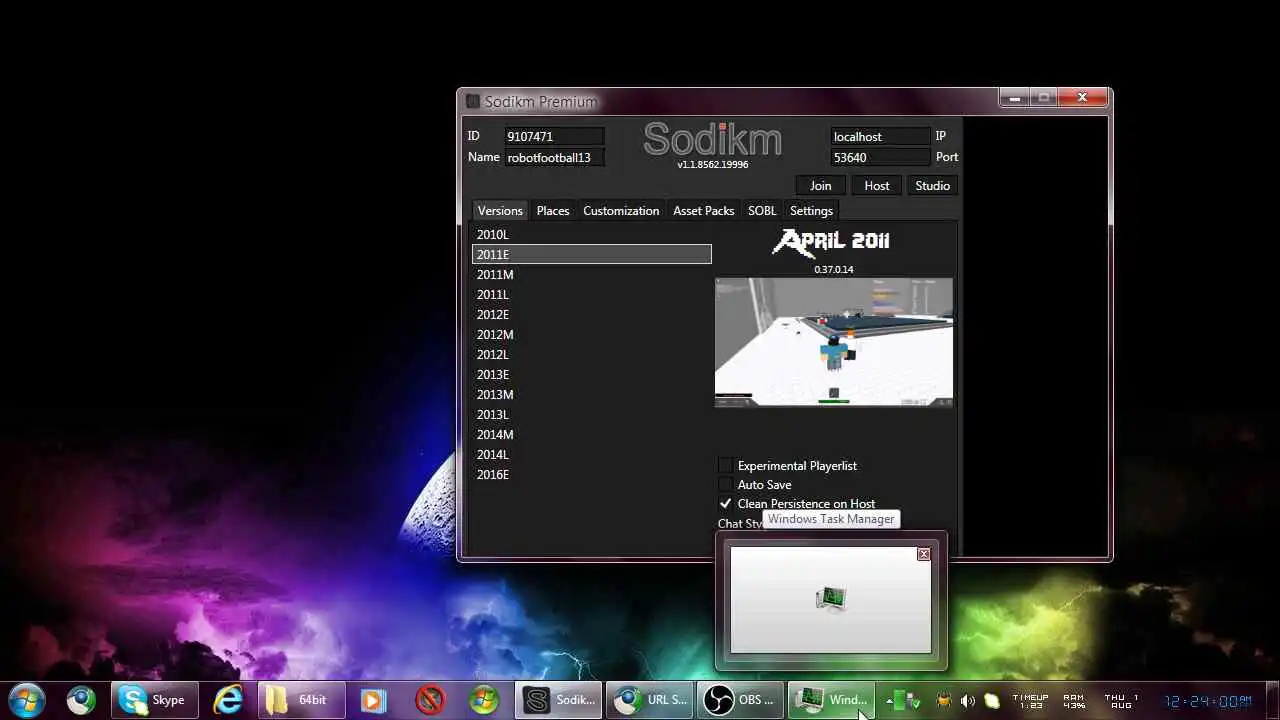Image resolution: width=1280 pixels, height=720 pixels.
Task: Select version 2011L in list
Action: coord(592,294)
